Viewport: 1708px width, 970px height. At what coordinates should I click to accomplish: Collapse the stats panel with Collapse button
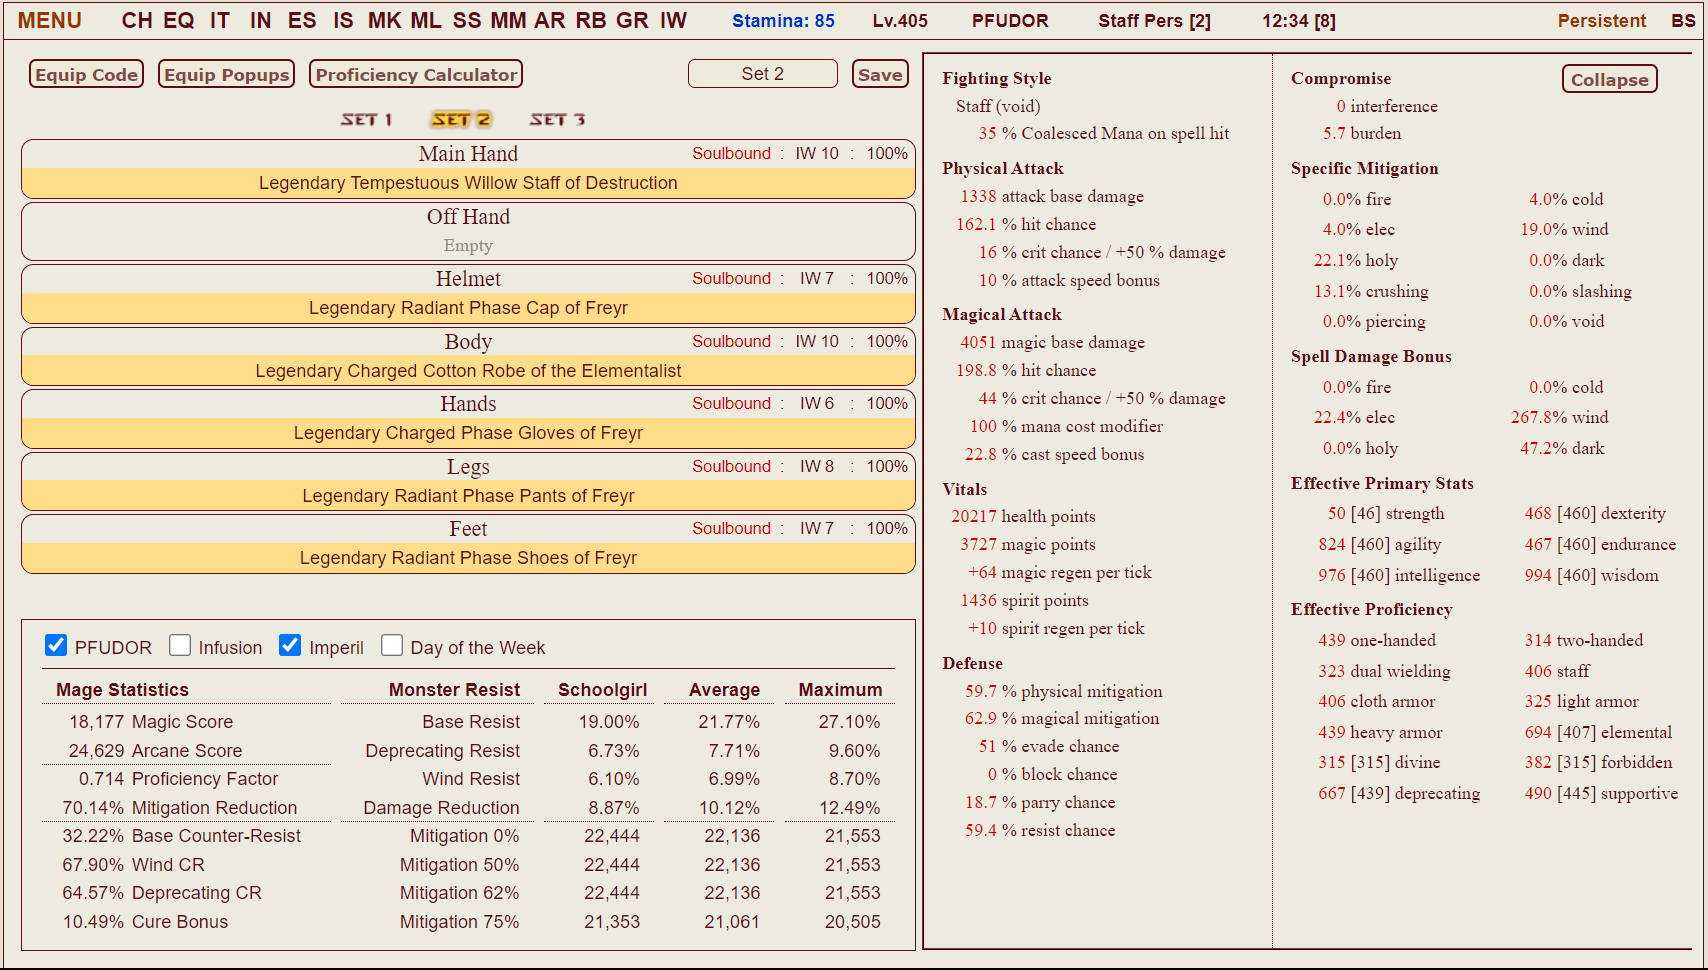[x=1609, y=79]
